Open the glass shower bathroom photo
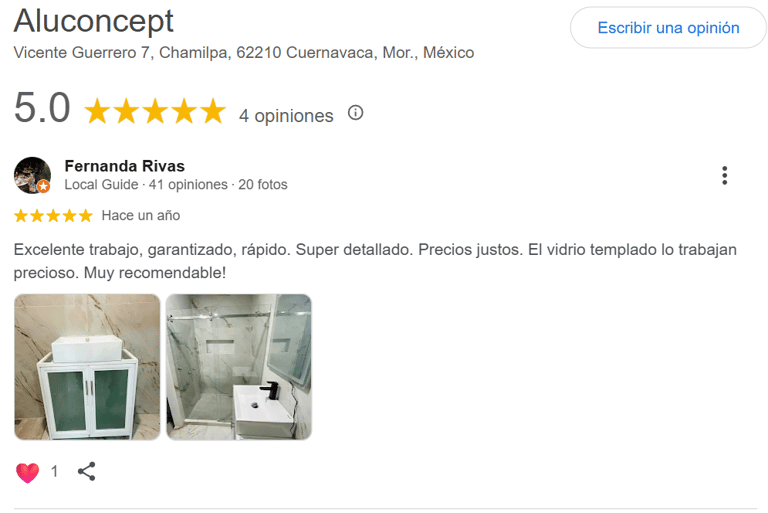 click(239, 367)
